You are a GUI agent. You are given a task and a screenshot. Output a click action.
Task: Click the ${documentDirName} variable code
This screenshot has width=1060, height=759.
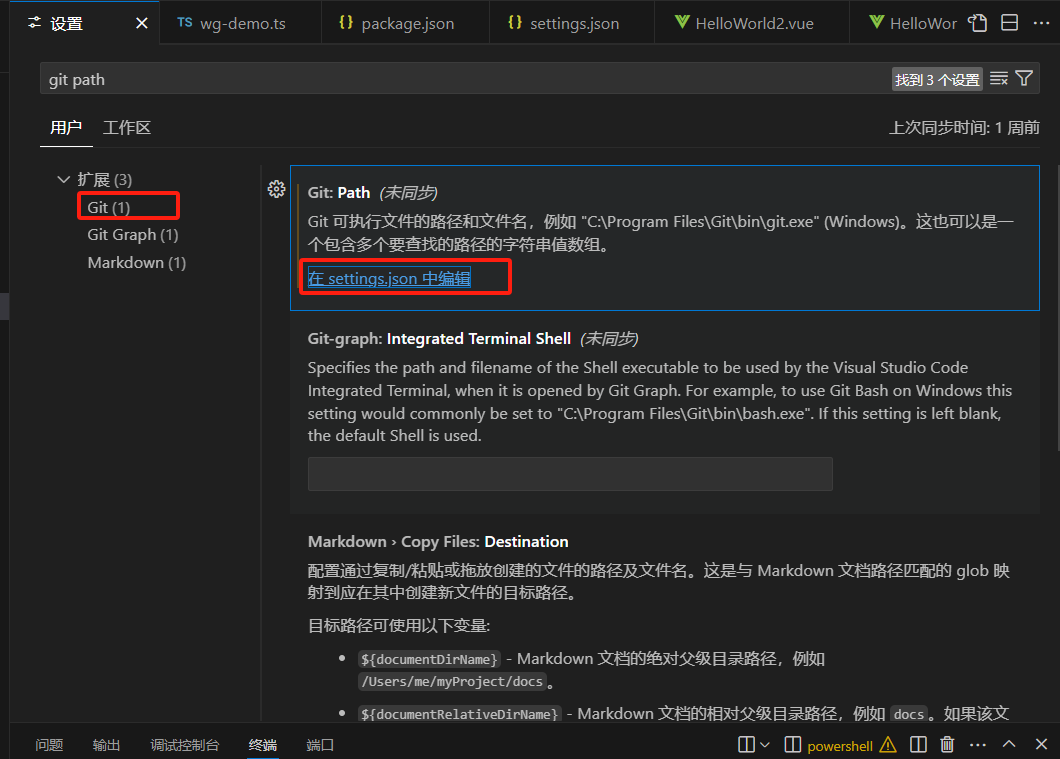point(429,659)
